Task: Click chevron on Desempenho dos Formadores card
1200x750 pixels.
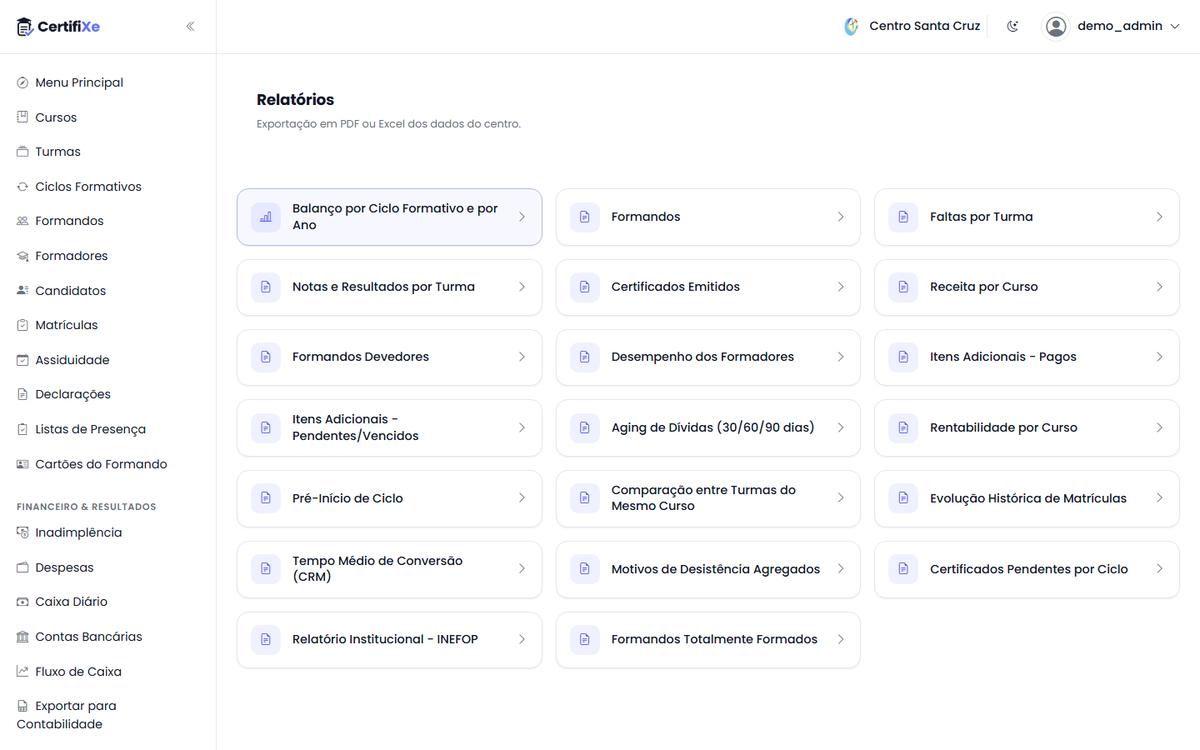Action: click(x=840, y=357)
